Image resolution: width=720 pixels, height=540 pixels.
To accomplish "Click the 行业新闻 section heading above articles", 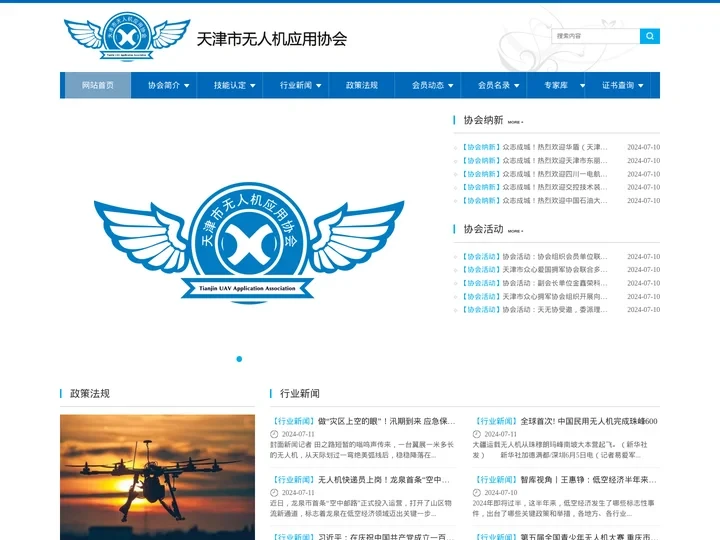I will tap(300, 394).
